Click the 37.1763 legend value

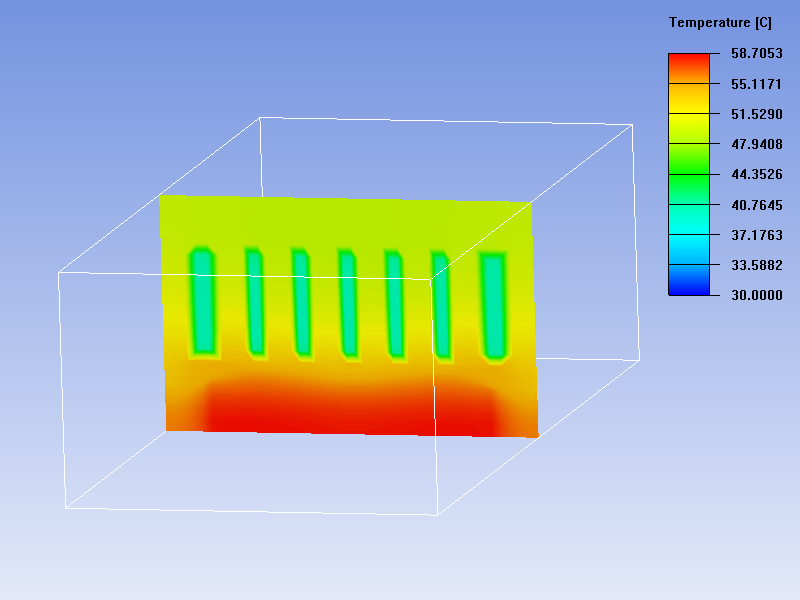757,235
